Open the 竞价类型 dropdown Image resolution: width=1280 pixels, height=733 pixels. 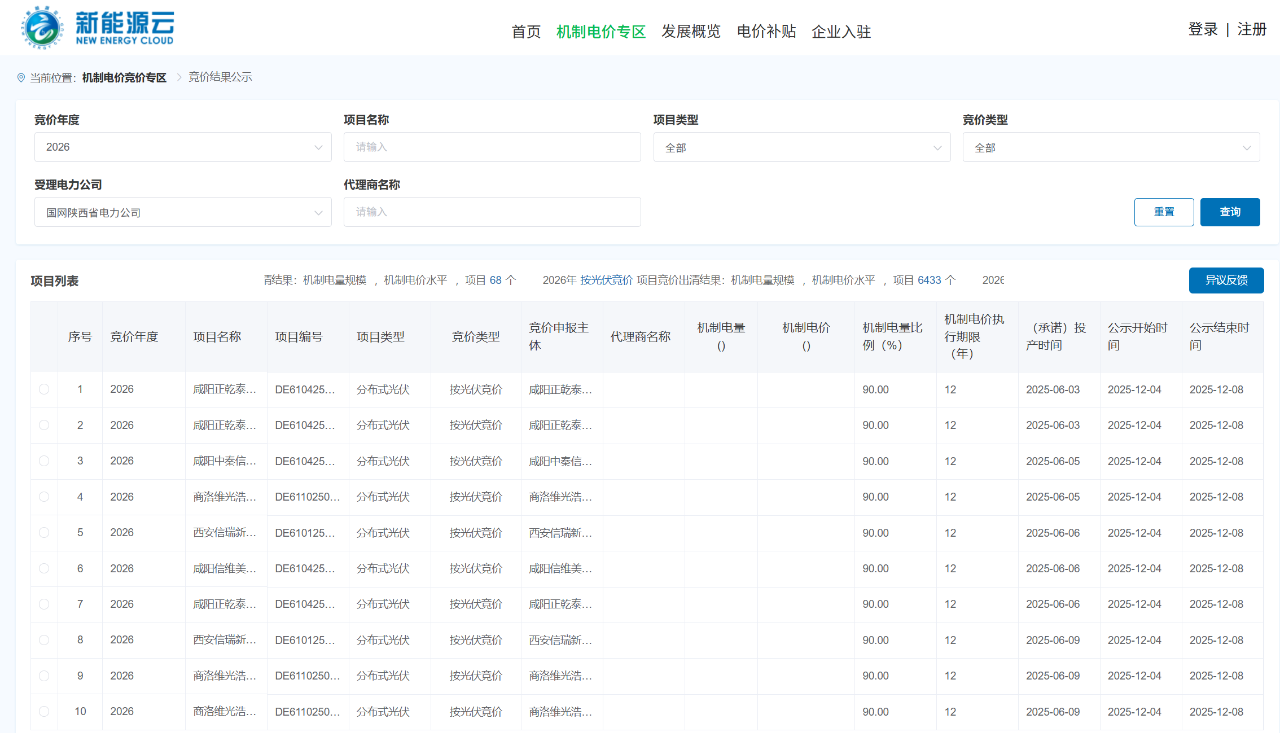(1110, 147)
